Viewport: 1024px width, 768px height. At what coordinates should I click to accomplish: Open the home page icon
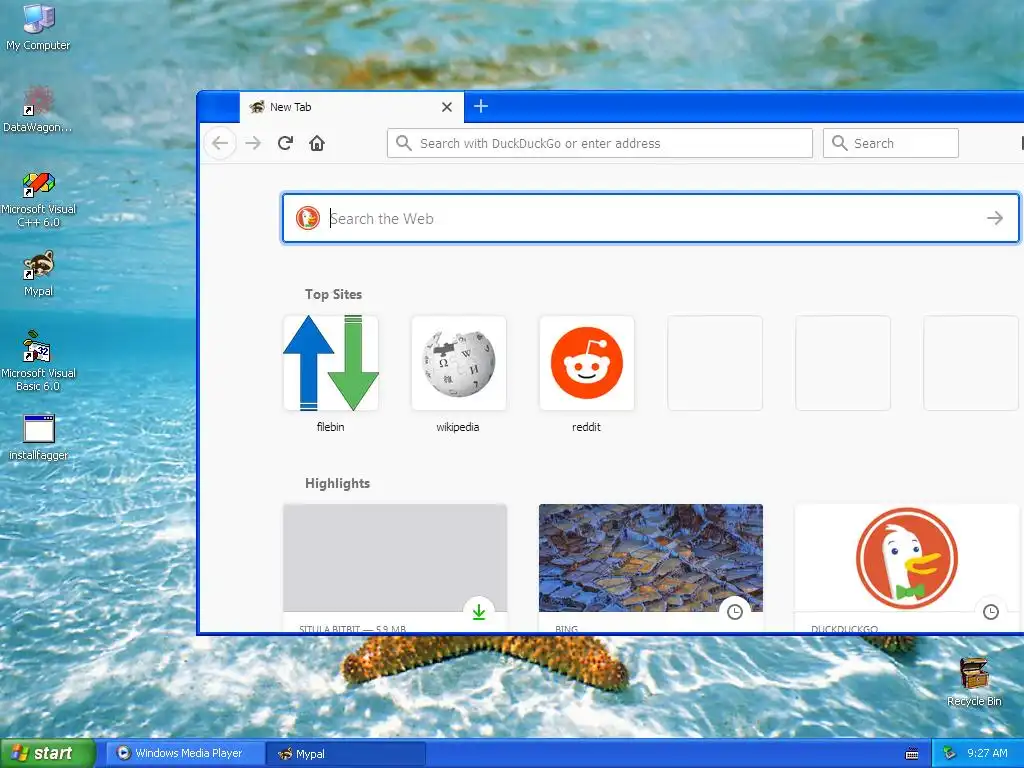(317, 143)
